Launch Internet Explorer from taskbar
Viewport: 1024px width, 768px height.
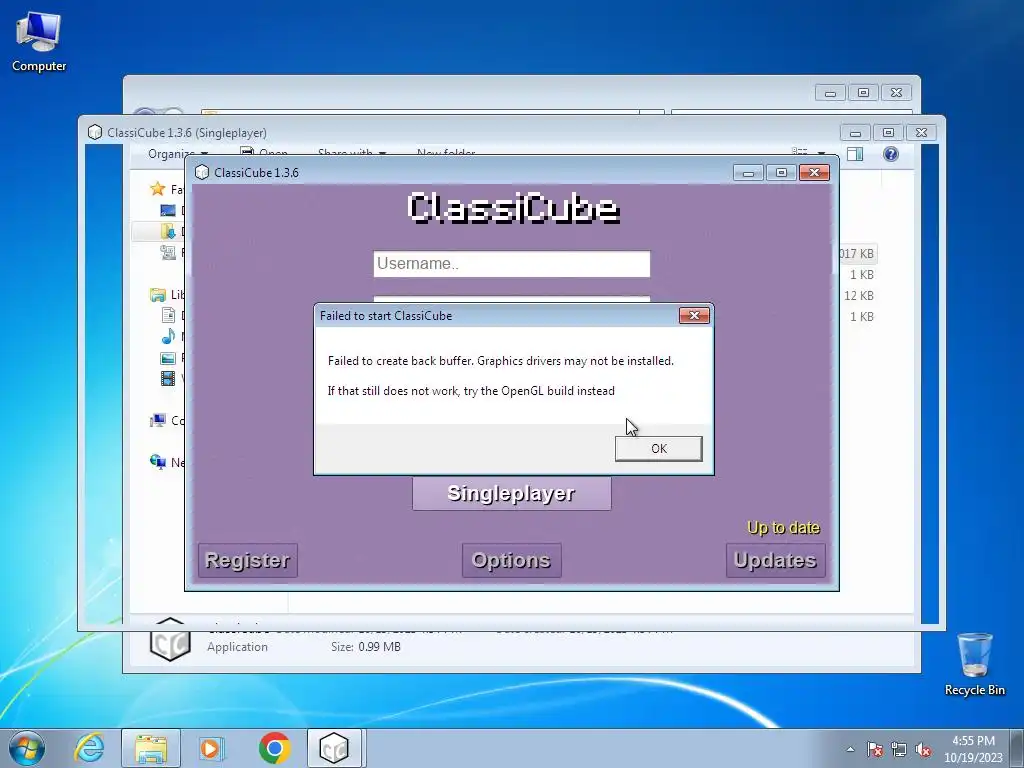click(89, 748)
